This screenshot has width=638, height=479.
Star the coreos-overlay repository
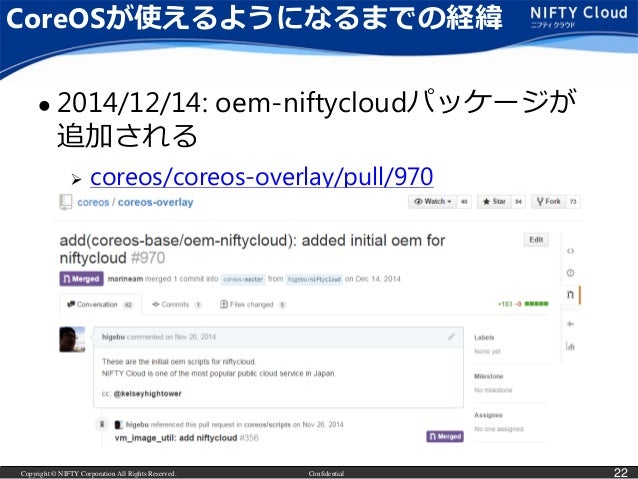pos(494,201)
